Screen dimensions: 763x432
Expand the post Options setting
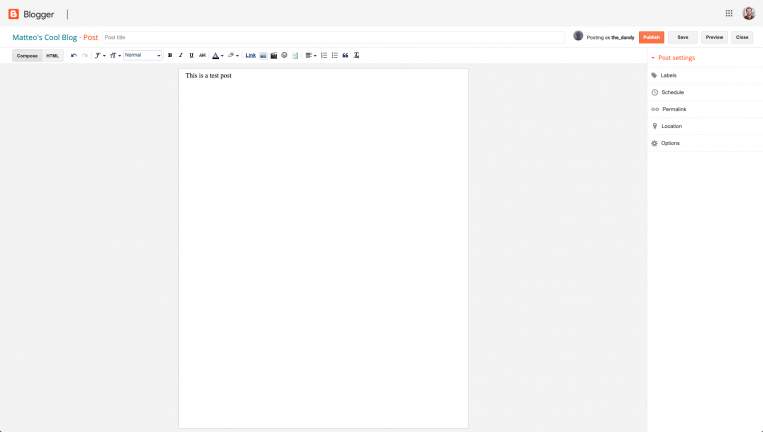coord(705,143)
